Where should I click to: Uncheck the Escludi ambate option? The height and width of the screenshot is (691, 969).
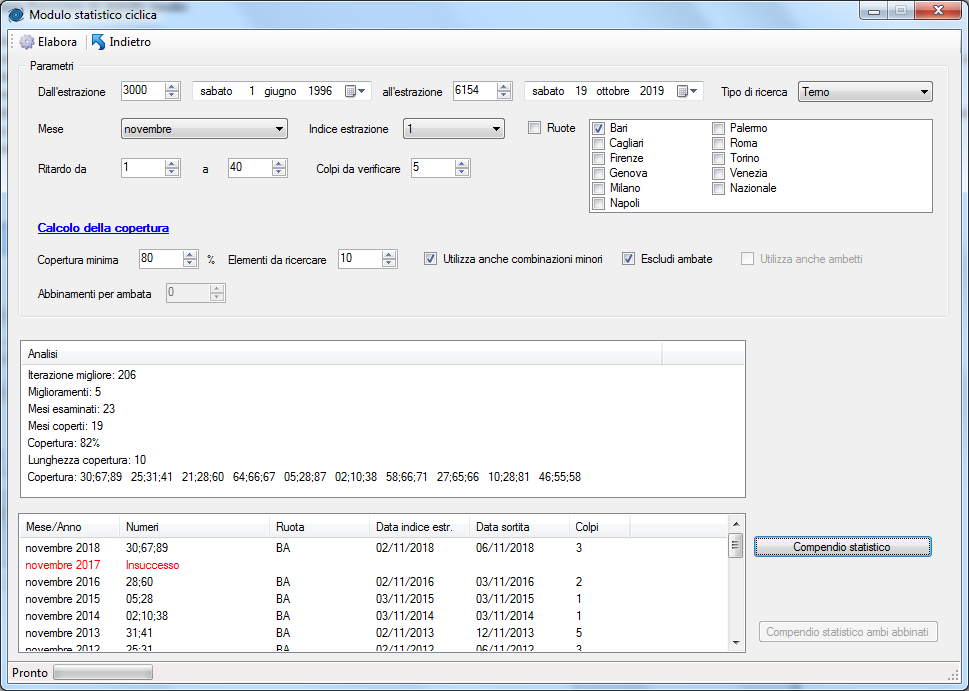pyautogui.click(x=628, y=259)
